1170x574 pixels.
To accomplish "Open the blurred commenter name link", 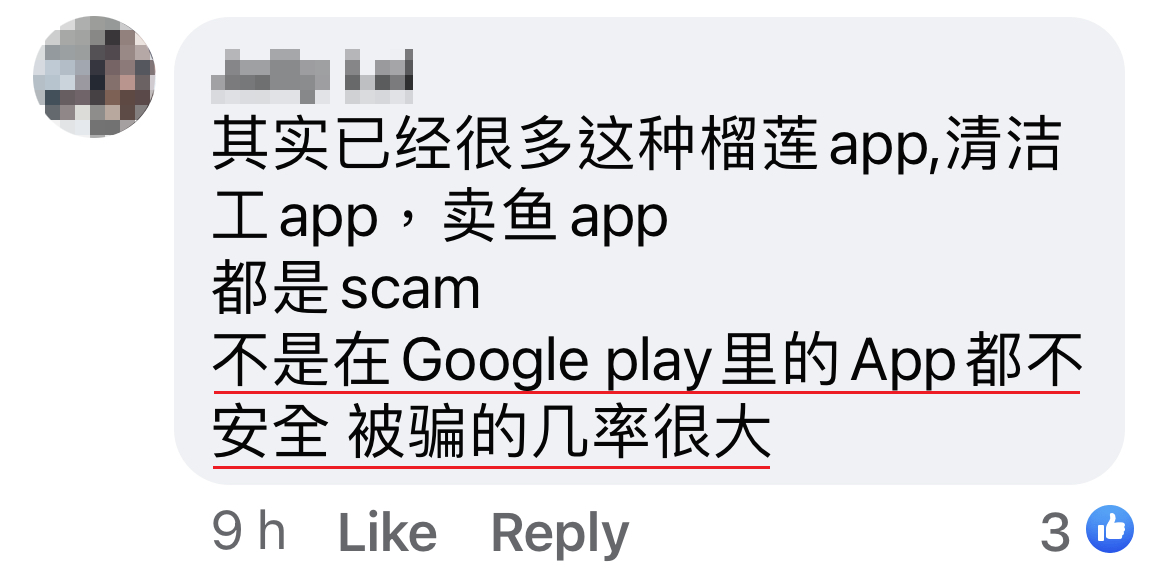I will pos(312,76).
